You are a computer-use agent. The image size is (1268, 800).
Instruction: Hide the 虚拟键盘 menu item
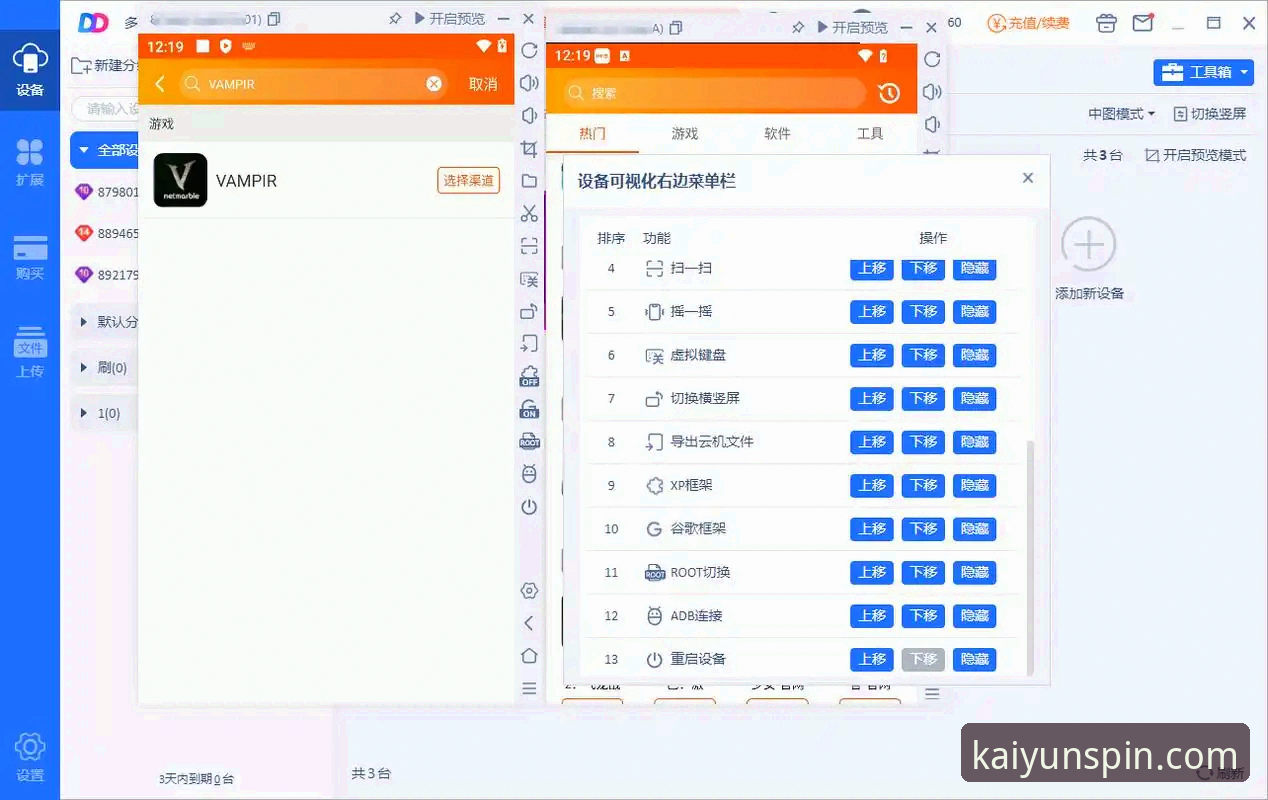click(x=974, y=355)
